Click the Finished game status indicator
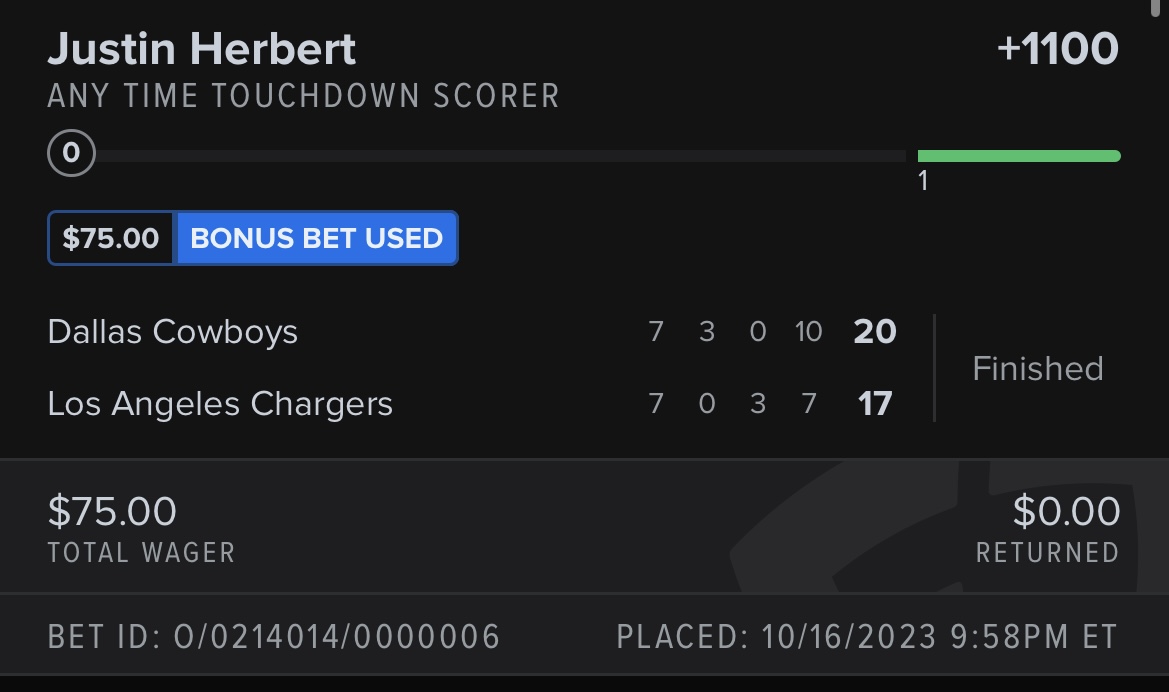Image resolution: width=1169 pixels, height=692 pixels. [x=1037, y=368]
